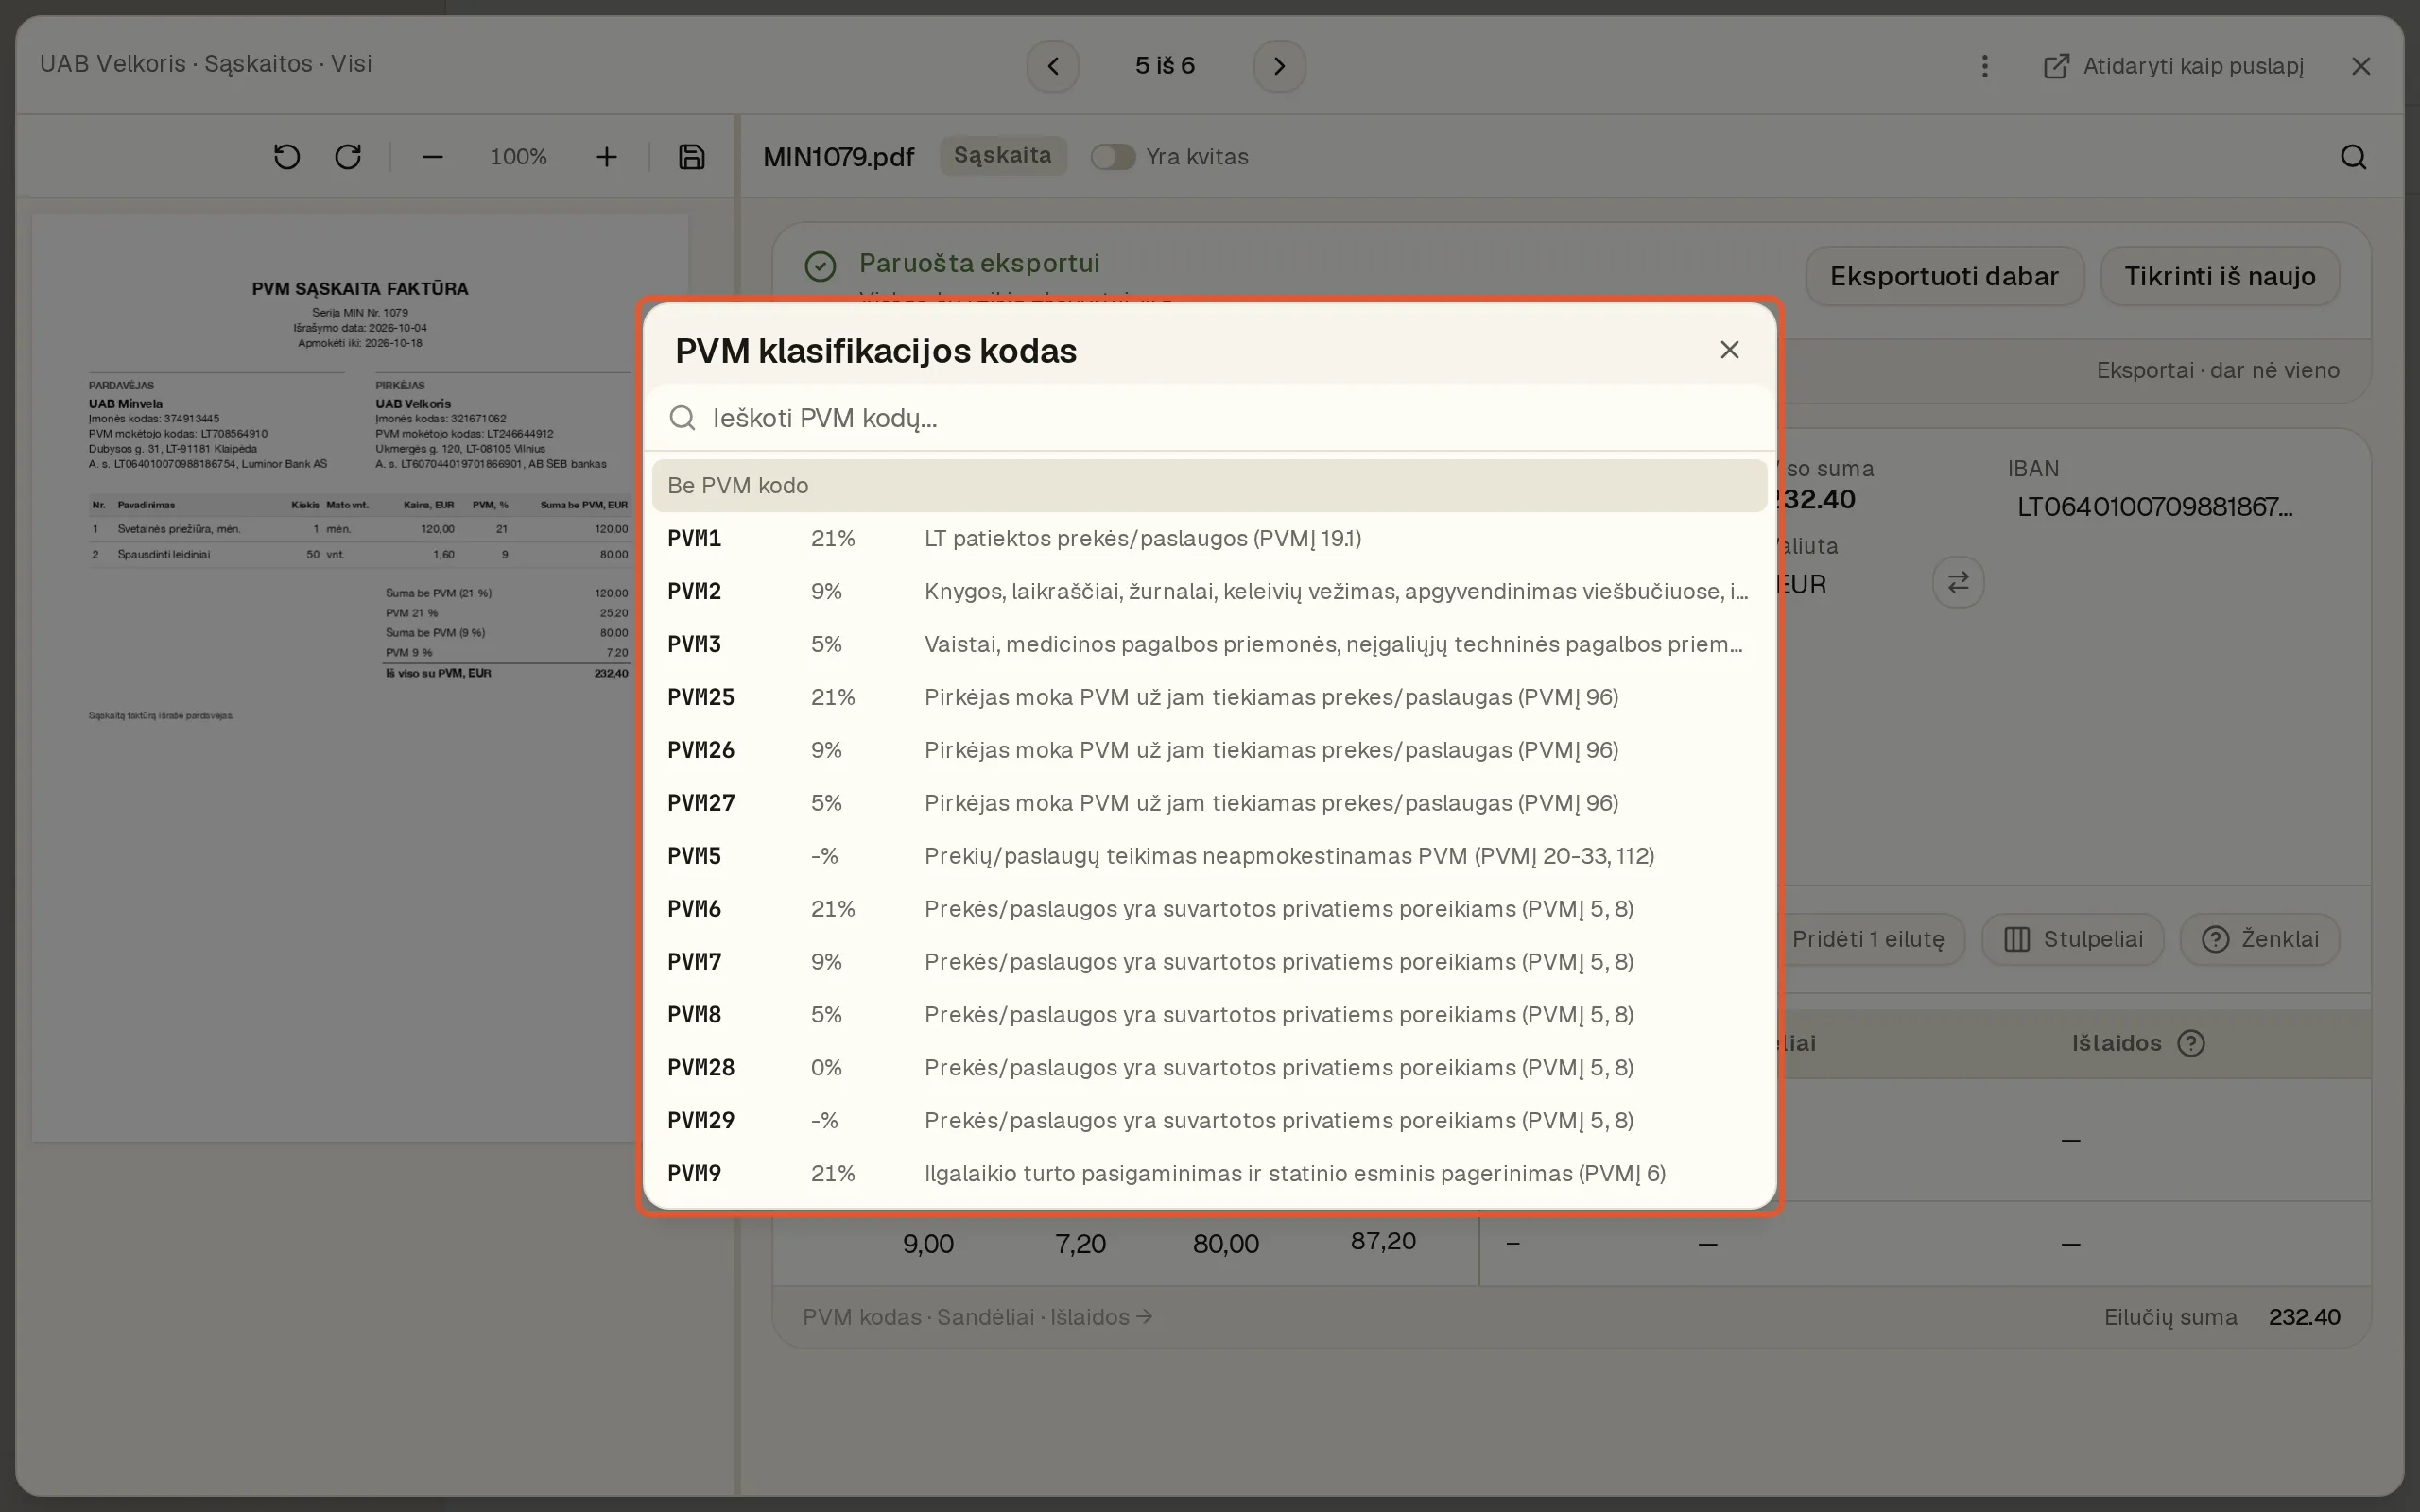
Task: Open the three-dot more options menu
Action: click(x=1985, y=66)
